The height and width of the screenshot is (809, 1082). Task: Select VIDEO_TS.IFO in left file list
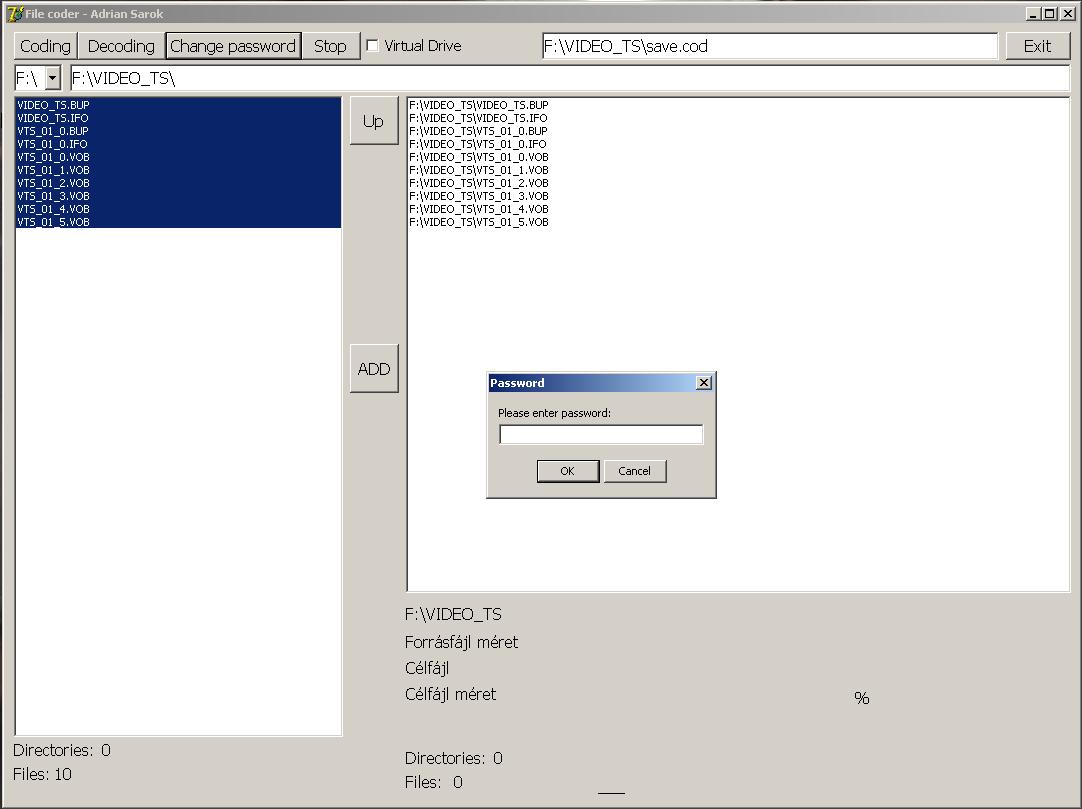point(178,118)
